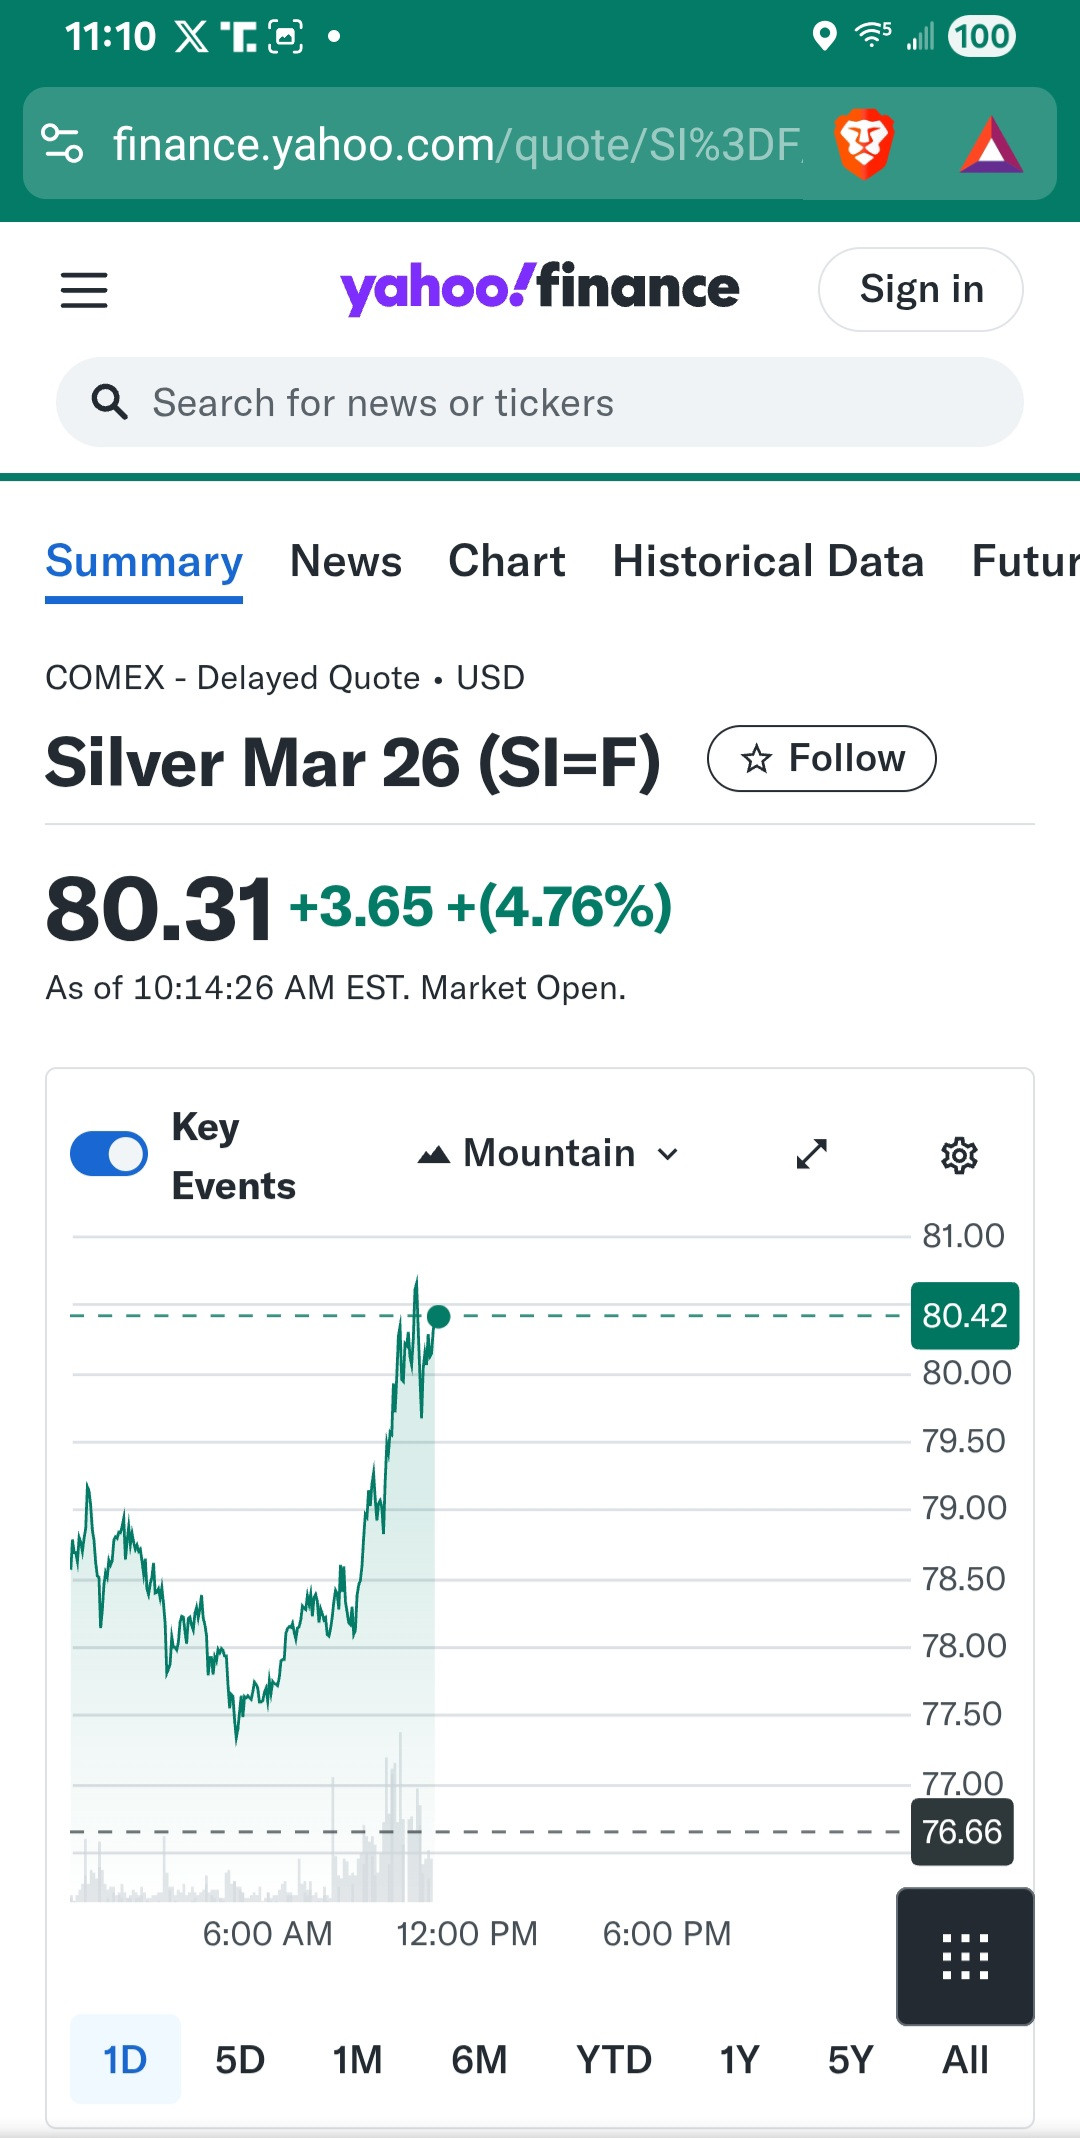Tap the Brave Shields lion icon

[x=863, y=144]
